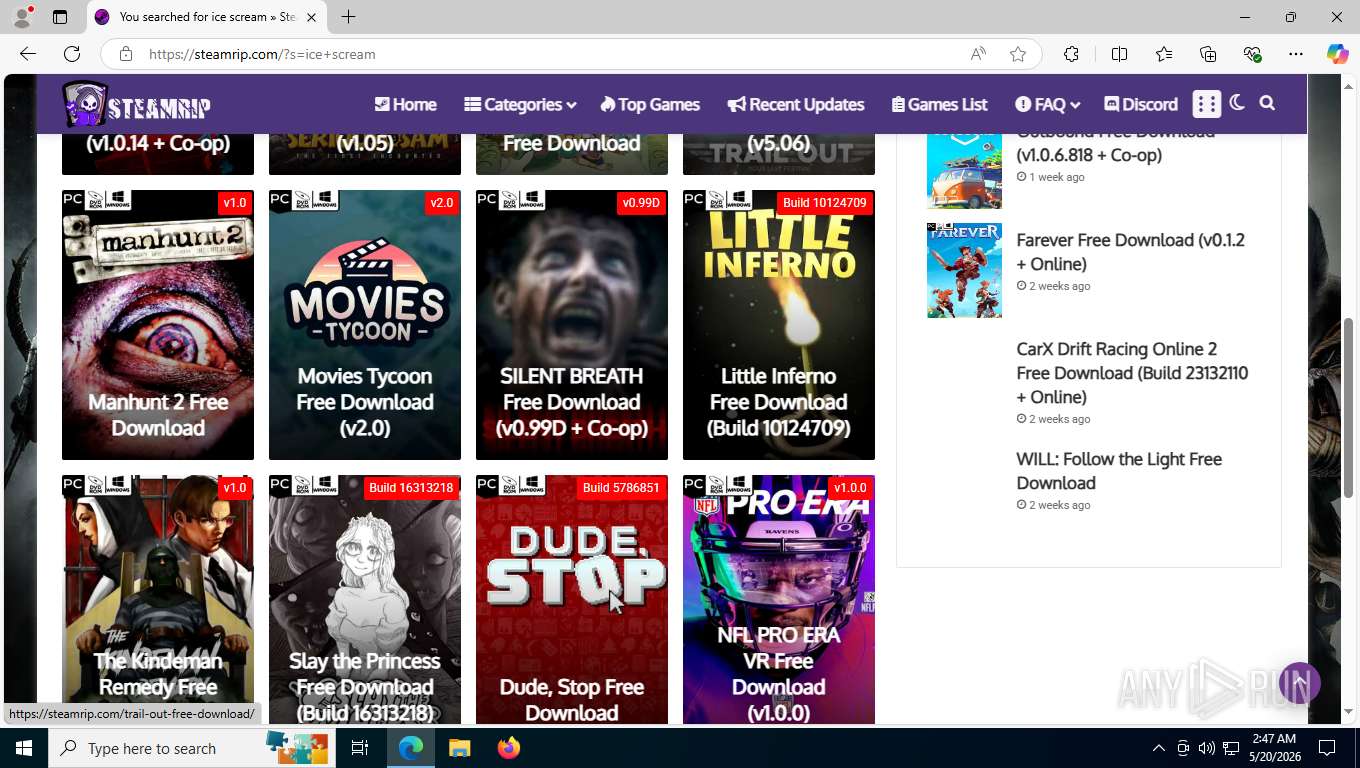Open Dude, Stop Free Download card

click(572, 600)
